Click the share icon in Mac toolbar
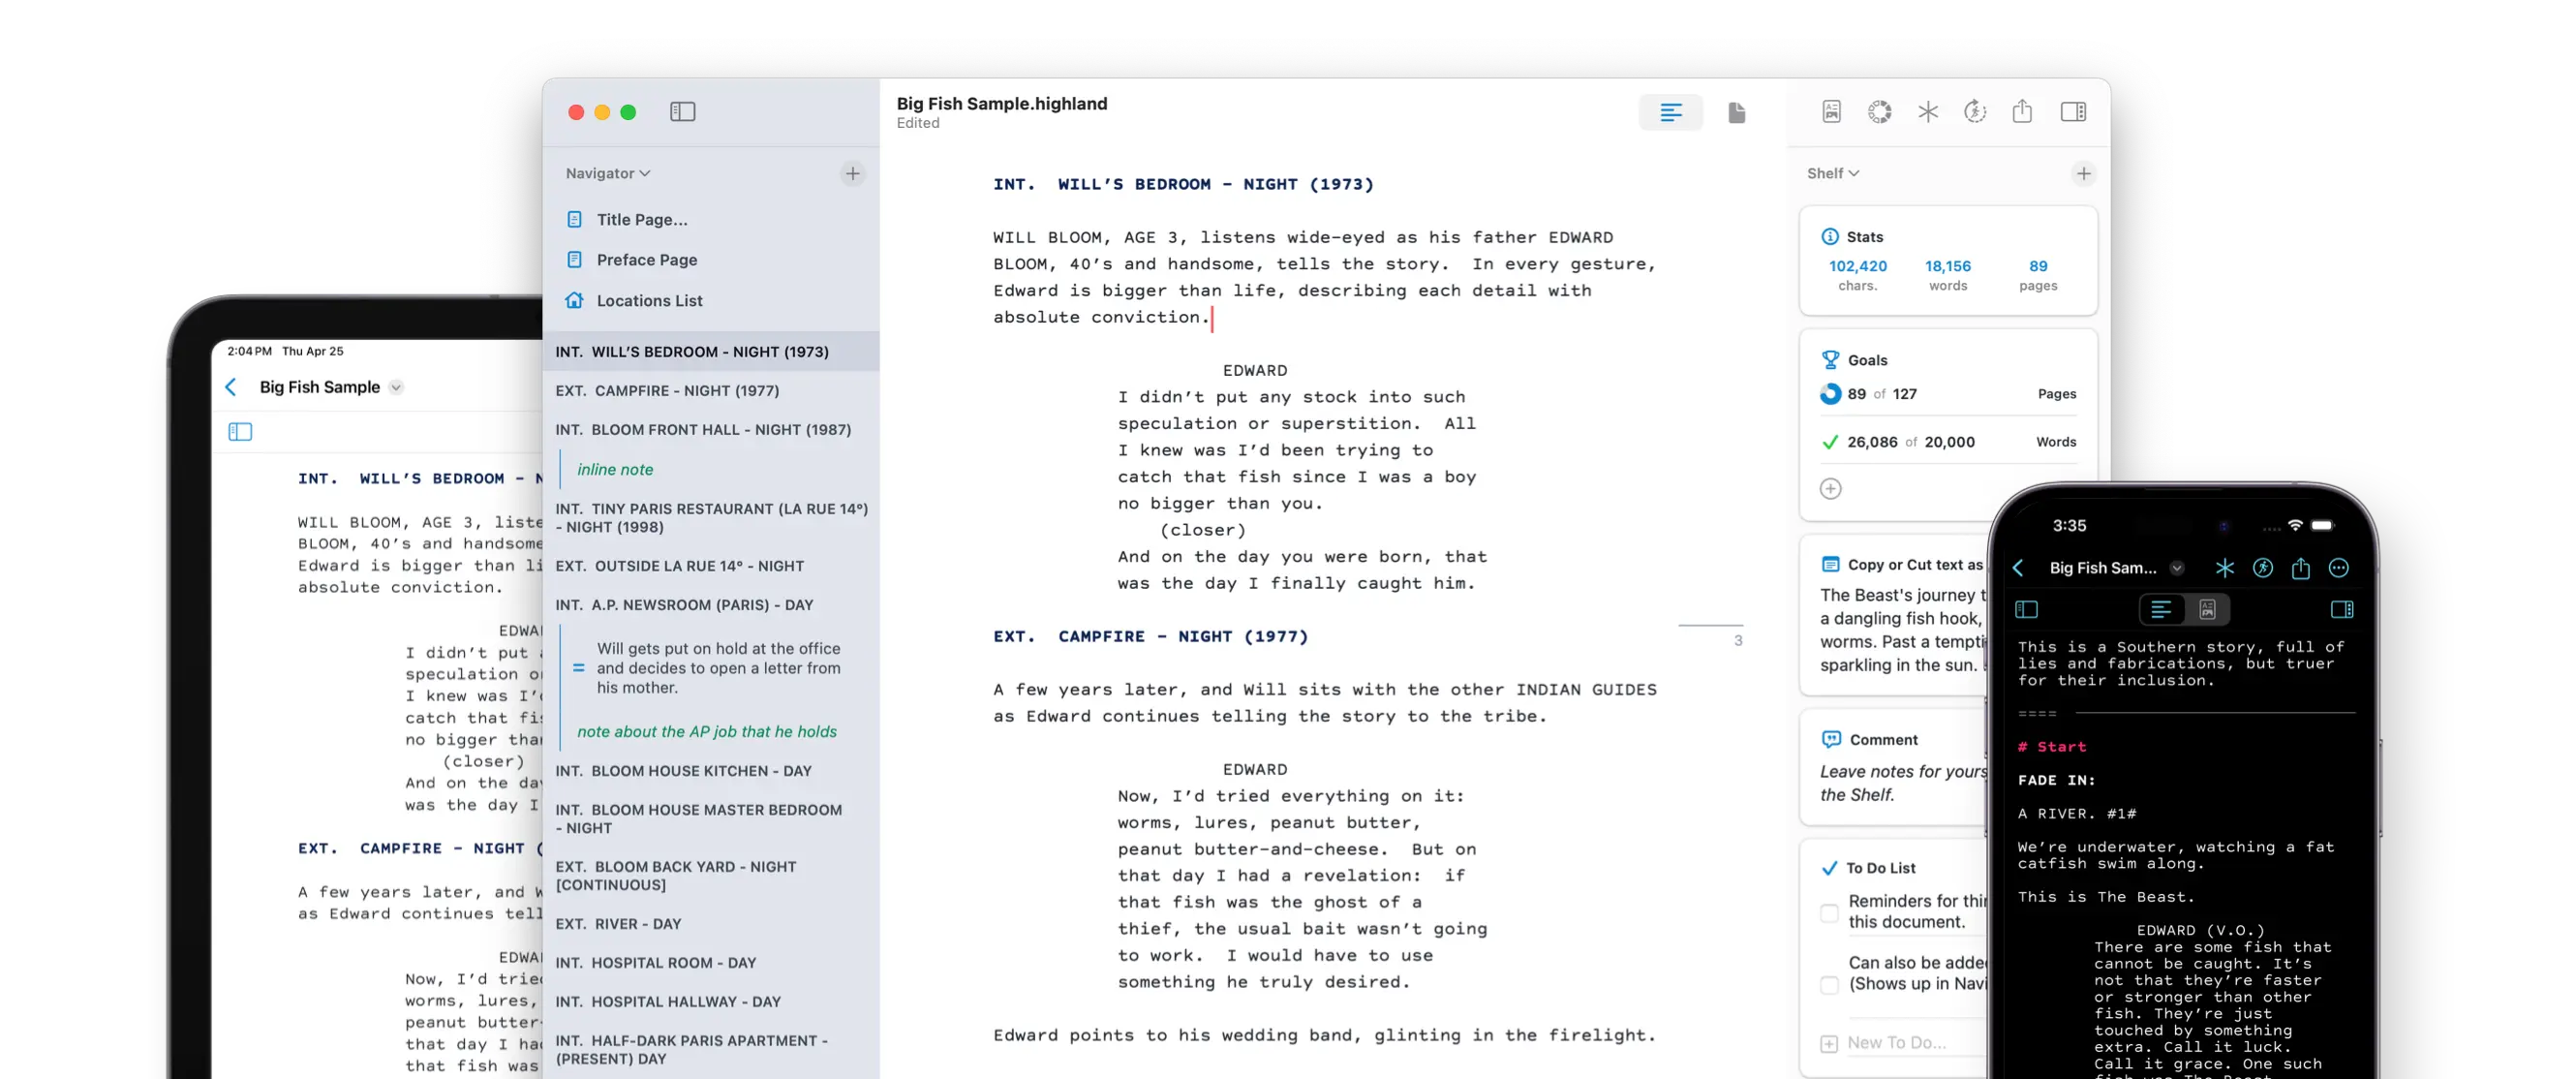Screen dimensions: 2576x1079 [x=2022, y=111]
